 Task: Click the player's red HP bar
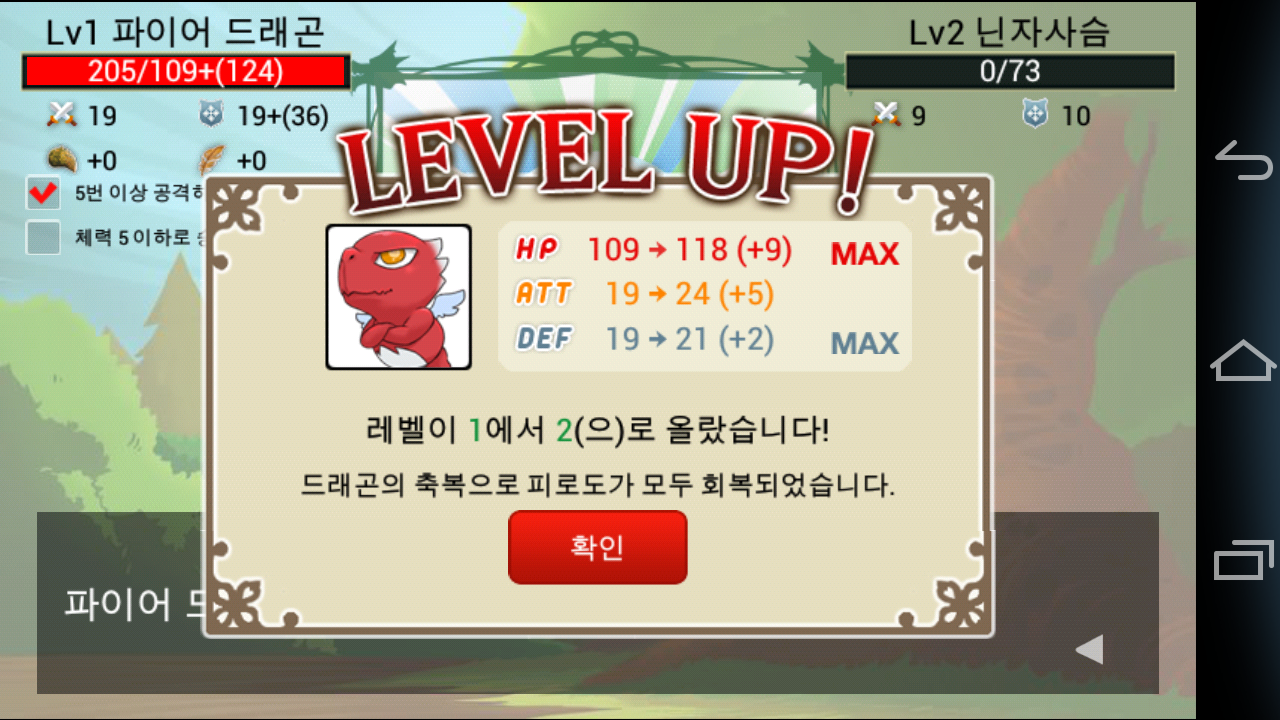coord(186,72)
